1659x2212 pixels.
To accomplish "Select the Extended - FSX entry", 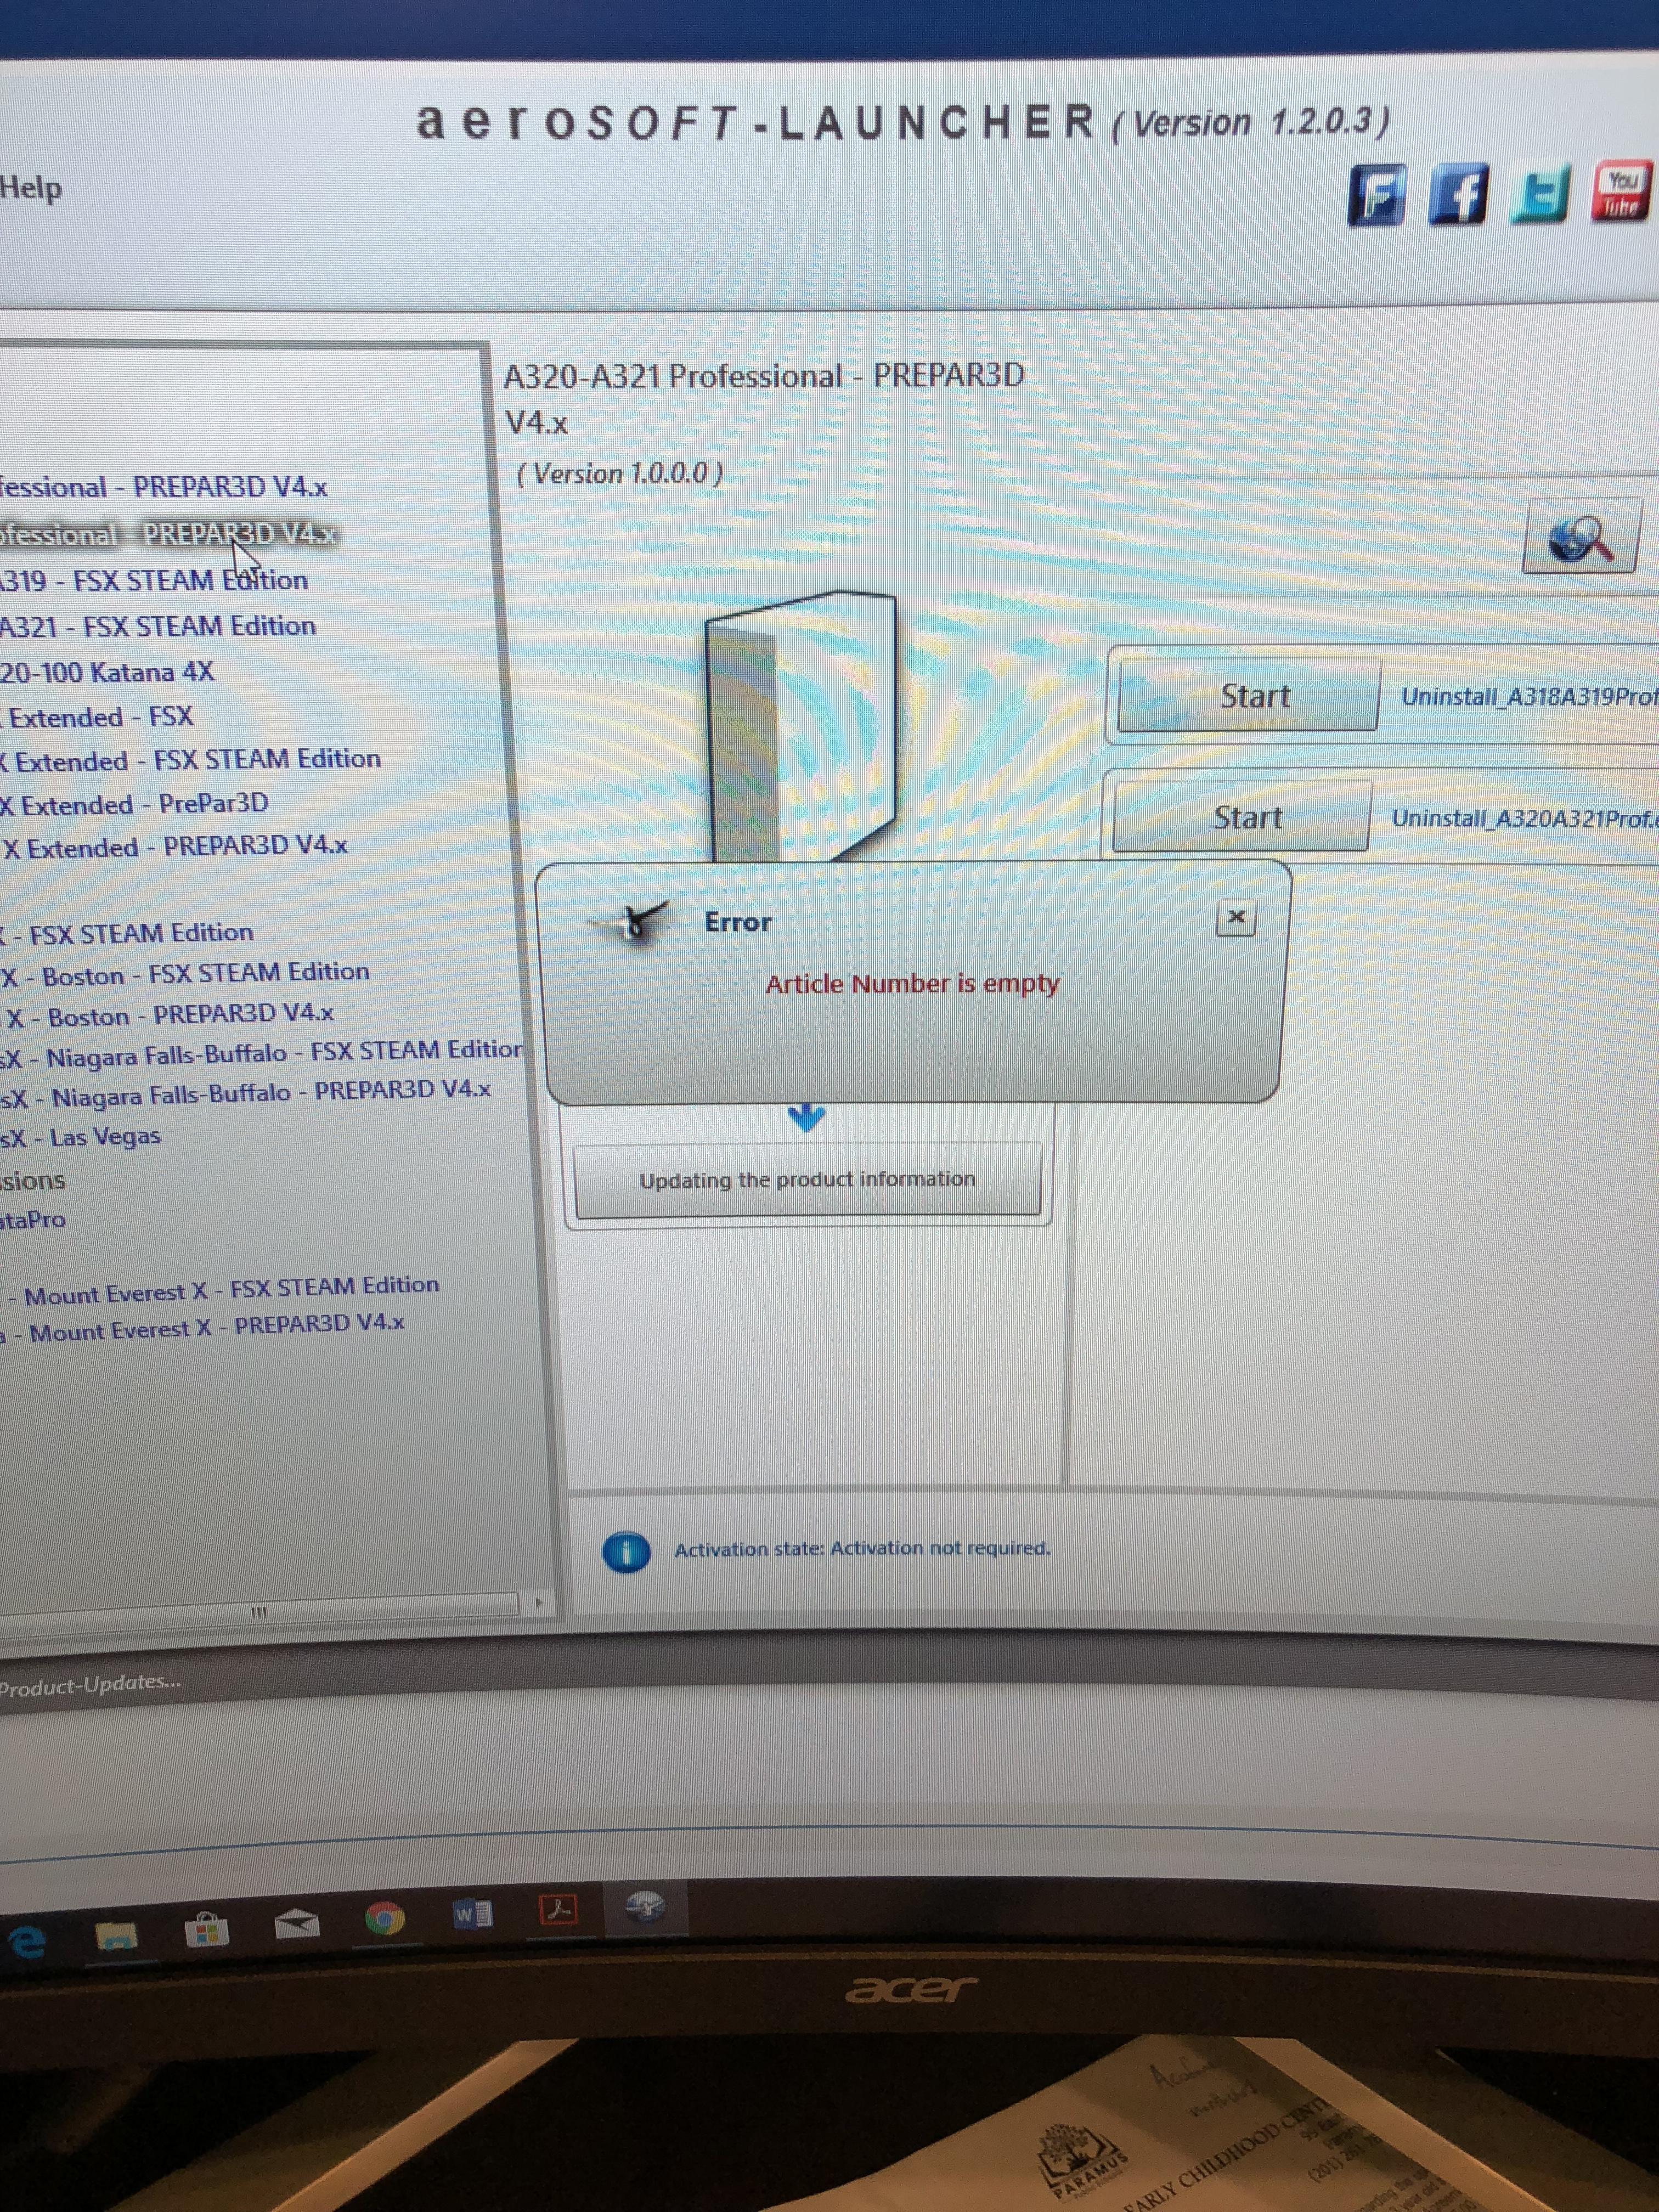I will (x=98, y=716).
